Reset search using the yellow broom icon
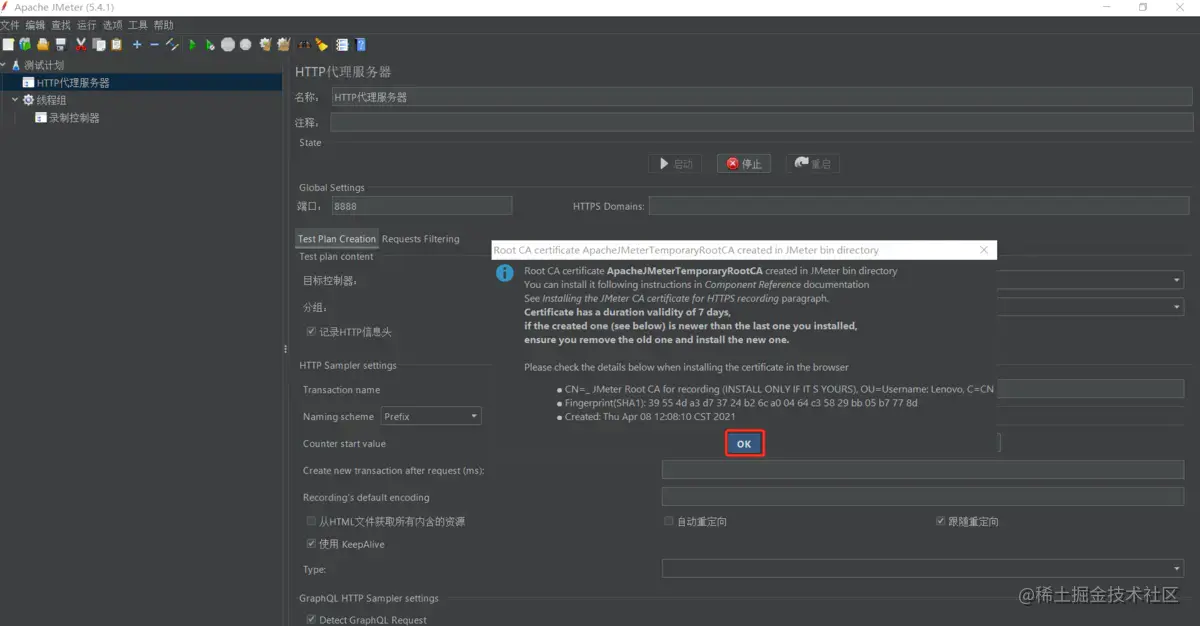The width and height of the screenshot is (1200, 626). pos(321,44)
